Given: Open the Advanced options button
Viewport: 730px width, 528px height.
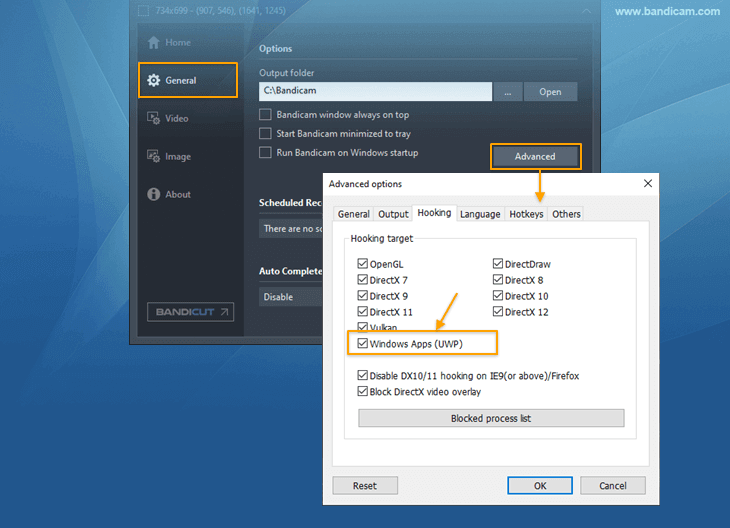Looking at the screenshot, I should point(535,156).
